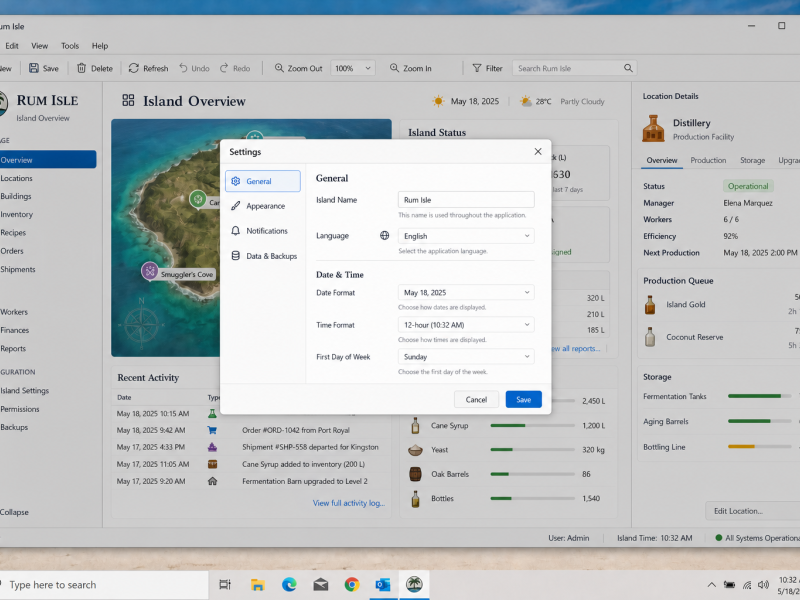The height and width of the screenshot is (600, 800).
Task: Open Microsoft Edge from taskbar
Action: pyautogui.click(x=289, y=584)
